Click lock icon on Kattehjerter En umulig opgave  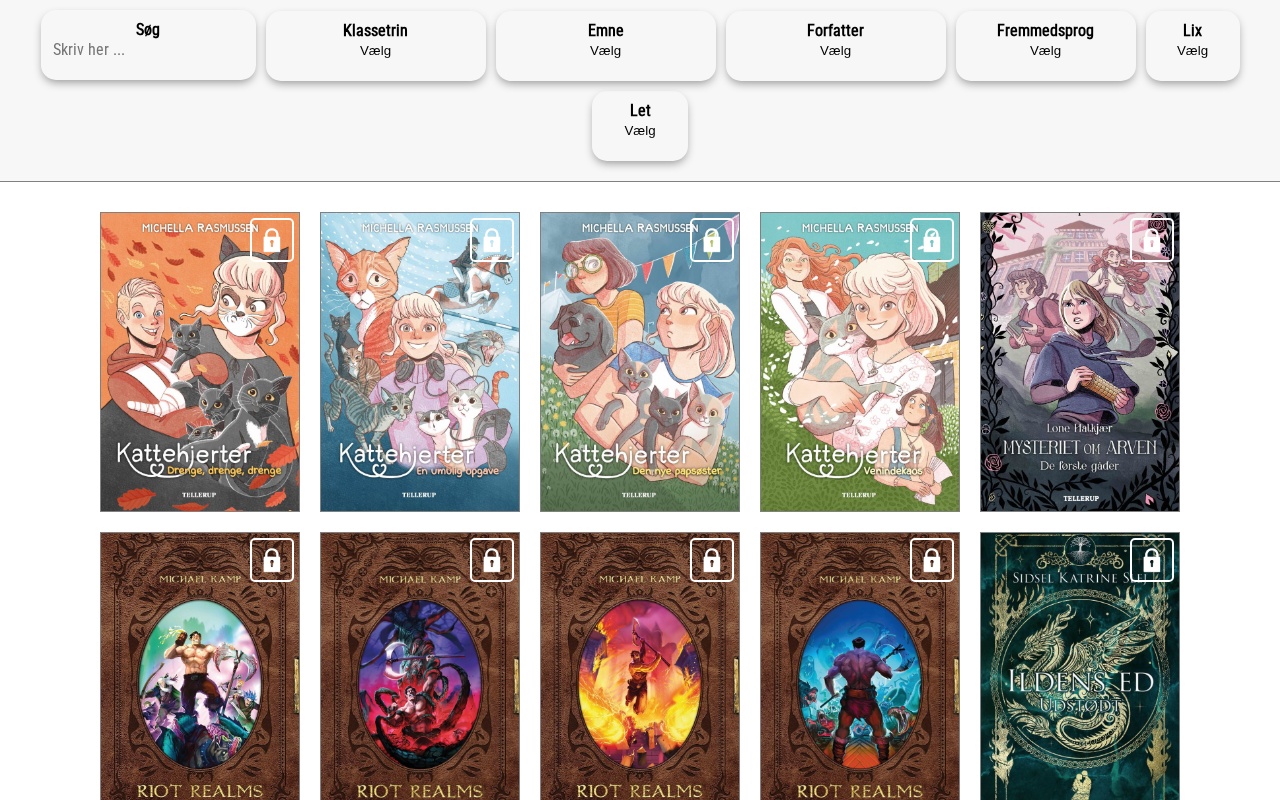pyautogui.click(x=492, y=240)
